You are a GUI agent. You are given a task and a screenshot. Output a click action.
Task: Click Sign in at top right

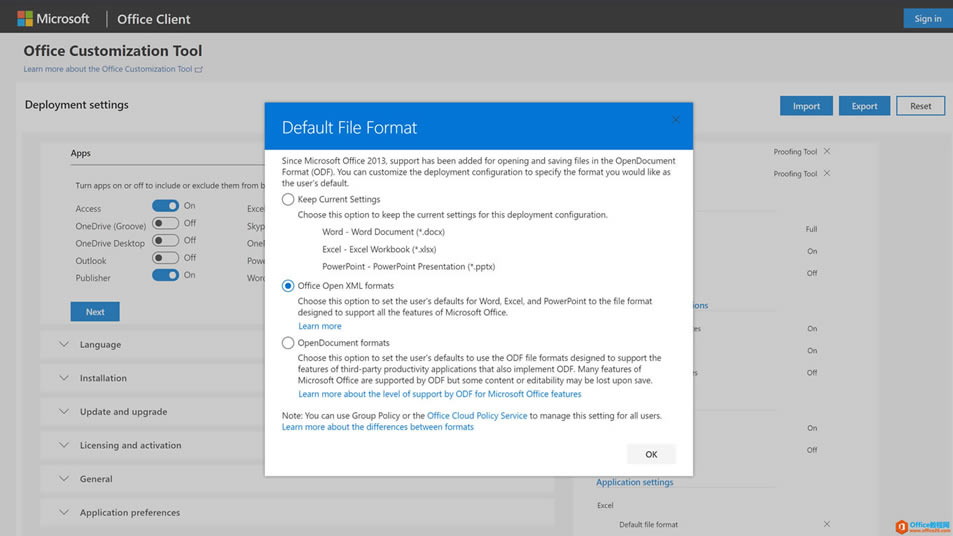927,19
